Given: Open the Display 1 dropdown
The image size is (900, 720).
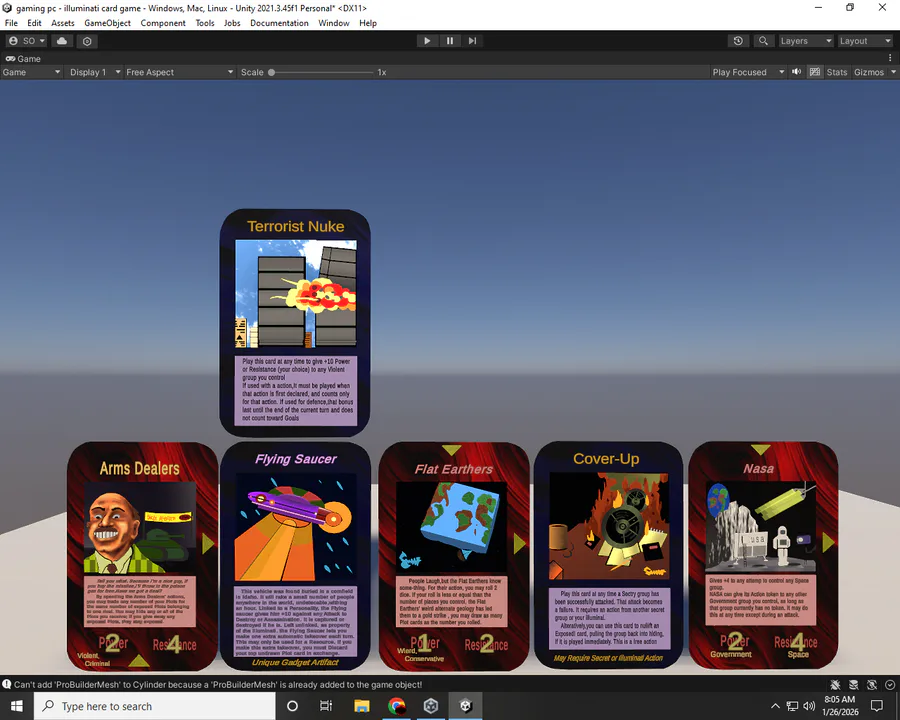Looking at the screenshot, I should [x=95, y=72].
